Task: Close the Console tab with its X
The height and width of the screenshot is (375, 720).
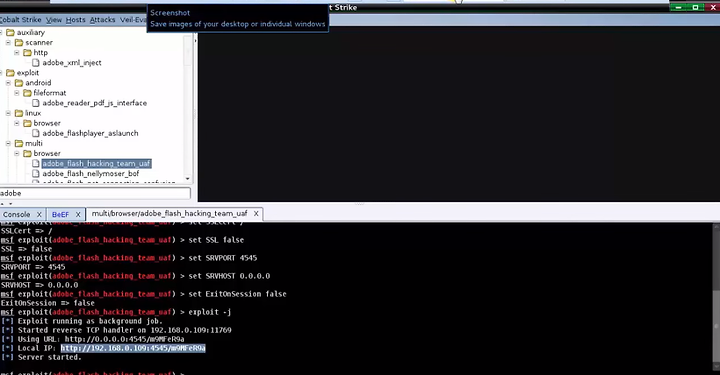Action: point(39,214)
